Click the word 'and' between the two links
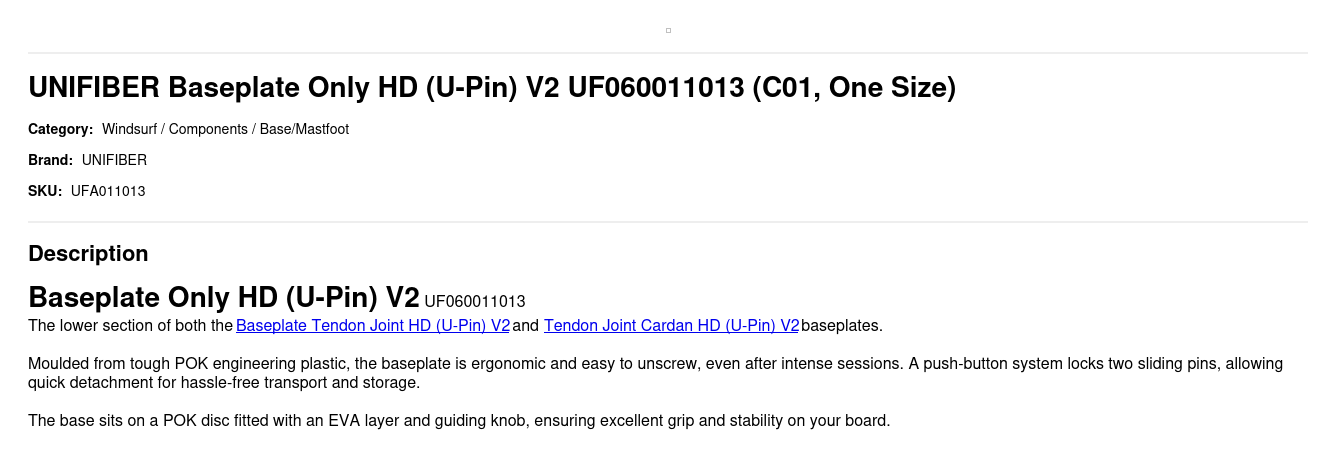Screen dimensions: 1328x460 (x=526, y=326)
